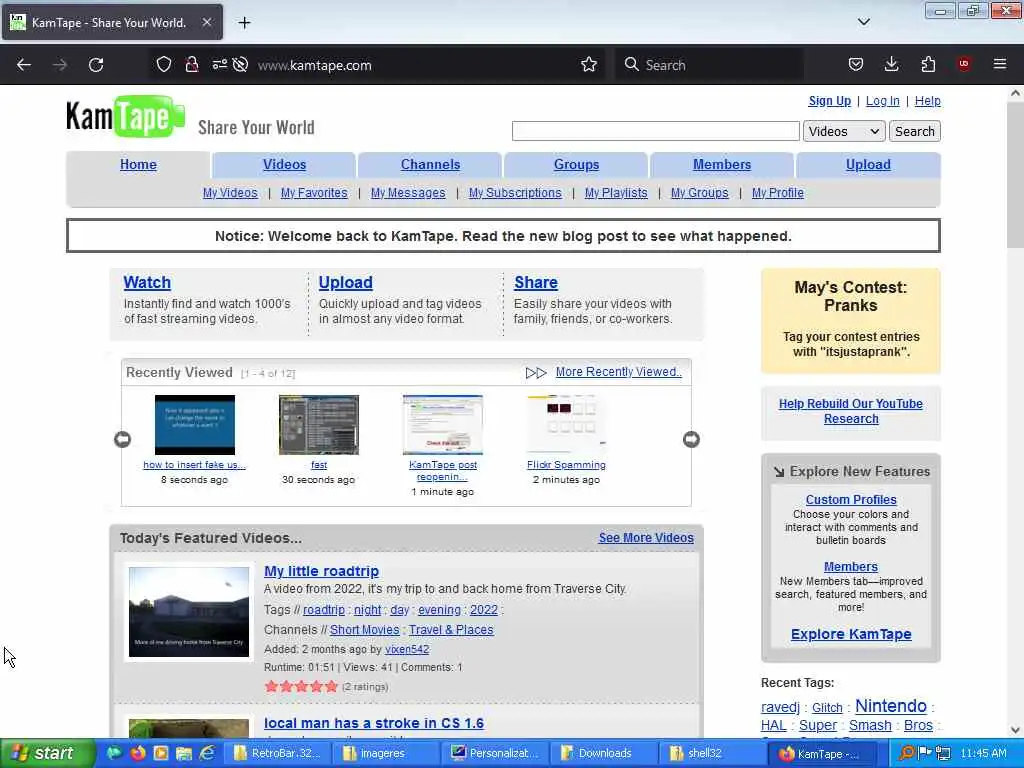
Task: Open the 'fast' video thumbnail
Action: coord(319,424)
